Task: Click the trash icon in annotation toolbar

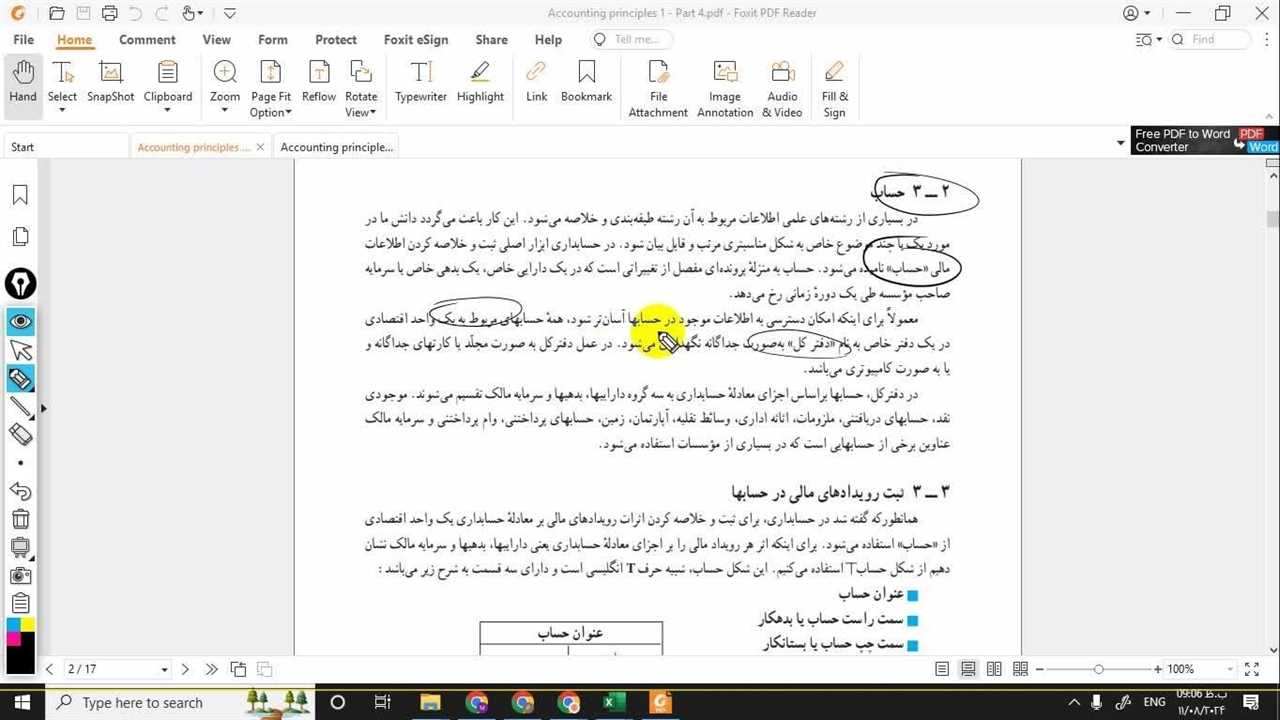Action: pyautogui.click(x=20, y=518)
